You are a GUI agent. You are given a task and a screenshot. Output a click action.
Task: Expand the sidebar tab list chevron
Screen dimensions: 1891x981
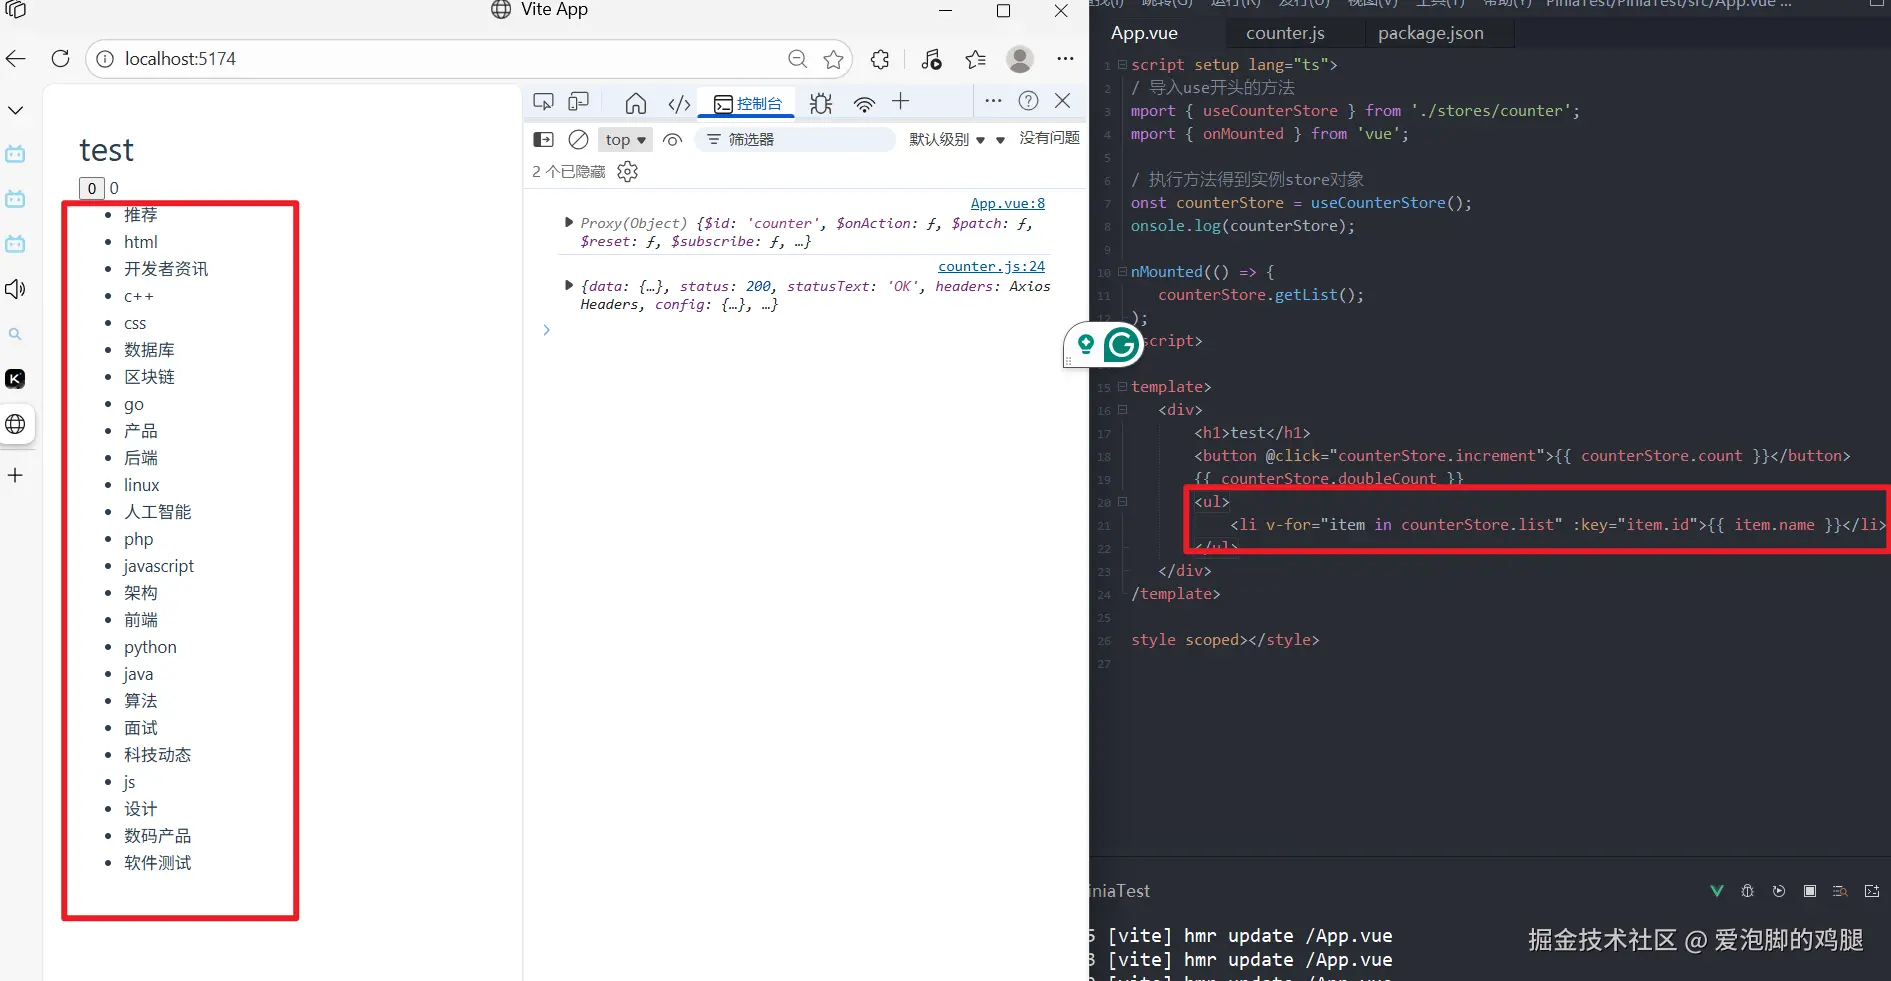pos(15,110)
